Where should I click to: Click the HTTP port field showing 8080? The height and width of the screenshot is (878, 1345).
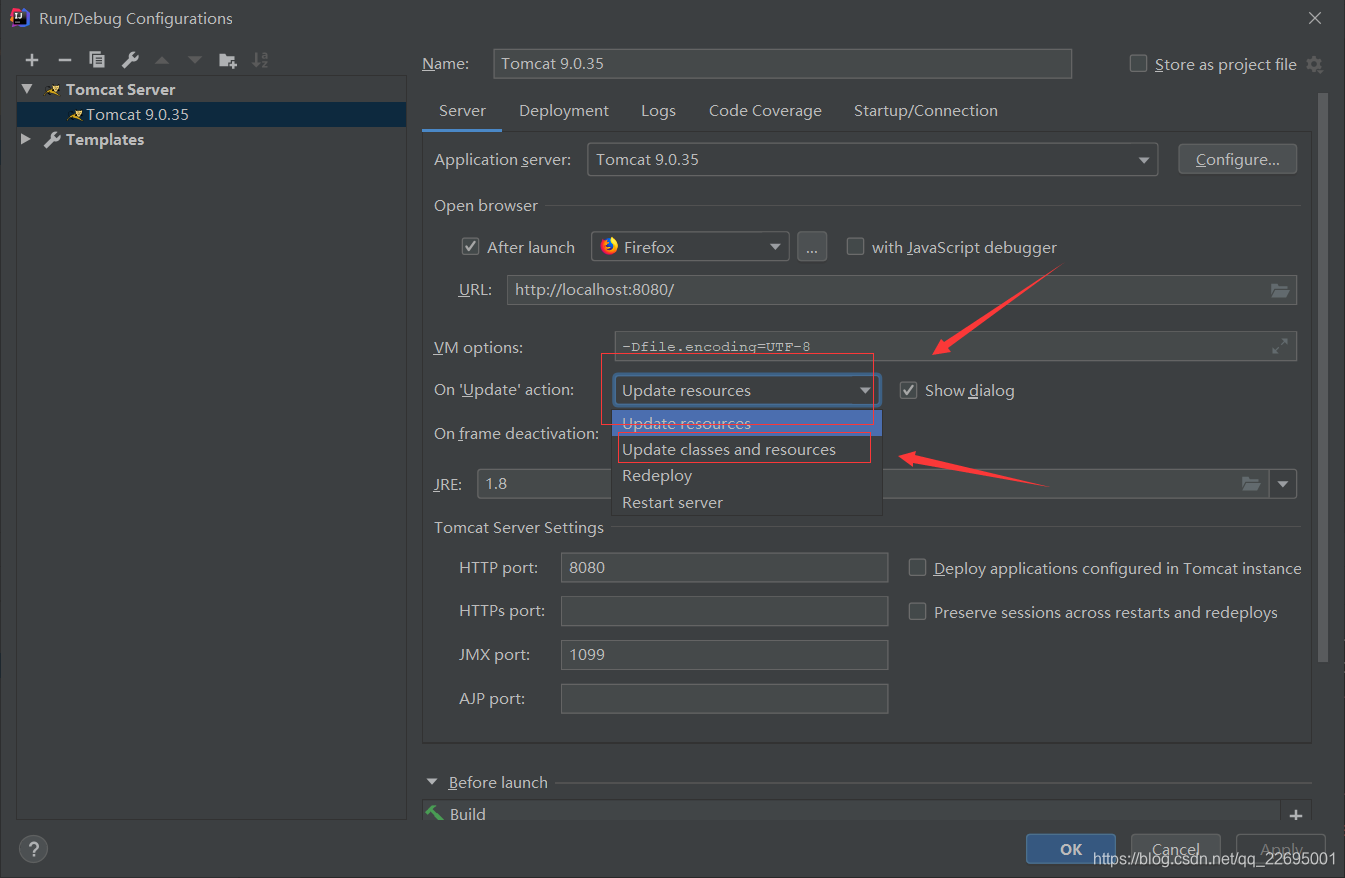pyautogui.click(x=724, y=567)
